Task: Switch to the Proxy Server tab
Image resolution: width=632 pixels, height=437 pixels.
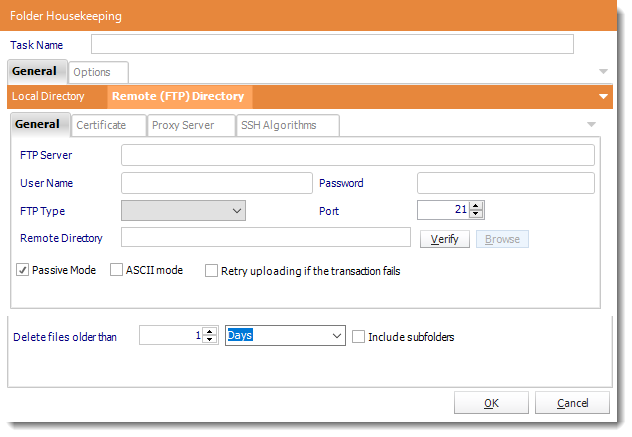Action: click(191, 125)
